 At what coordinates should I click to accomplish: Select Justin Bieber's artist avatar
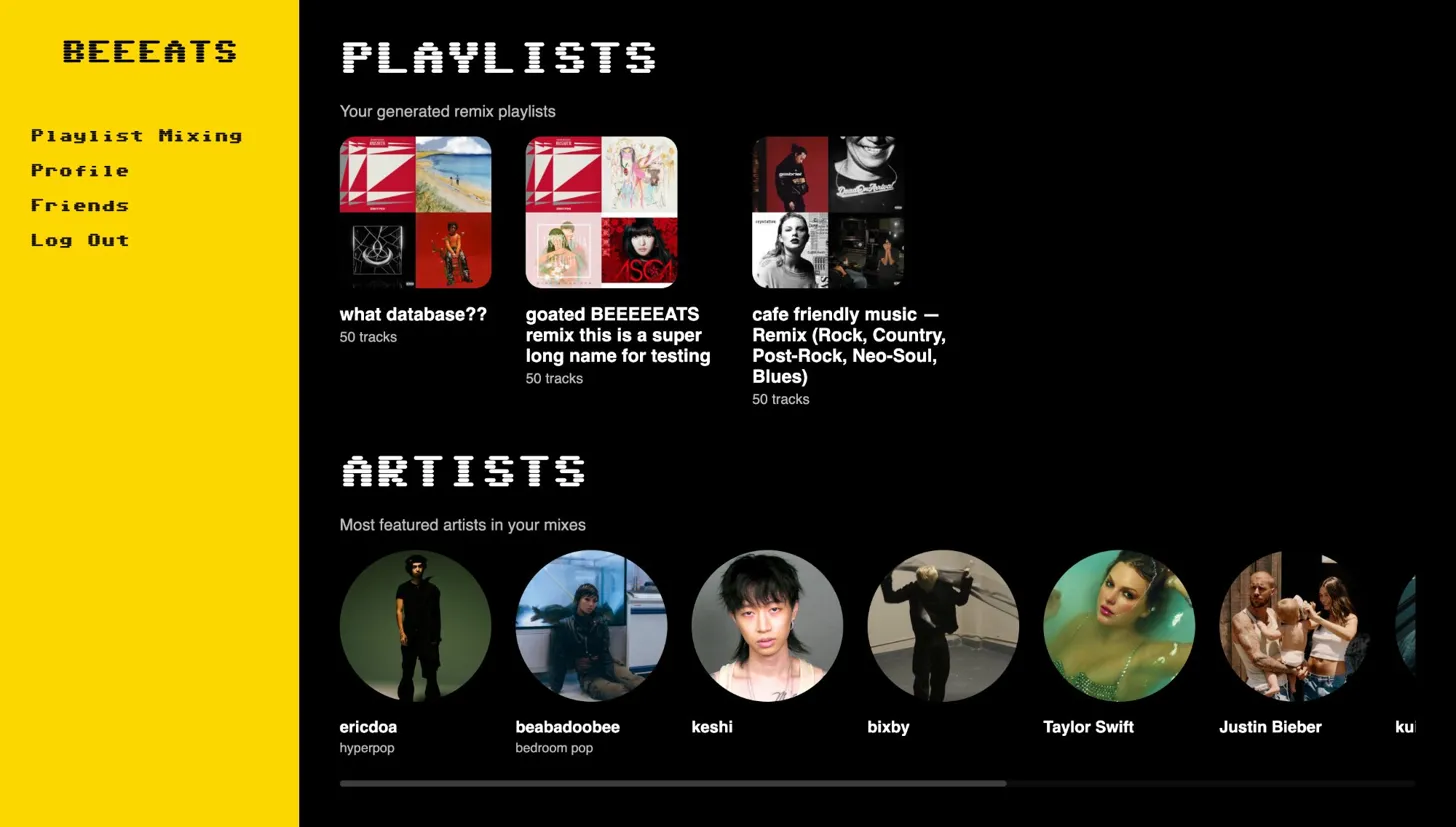1295,626
